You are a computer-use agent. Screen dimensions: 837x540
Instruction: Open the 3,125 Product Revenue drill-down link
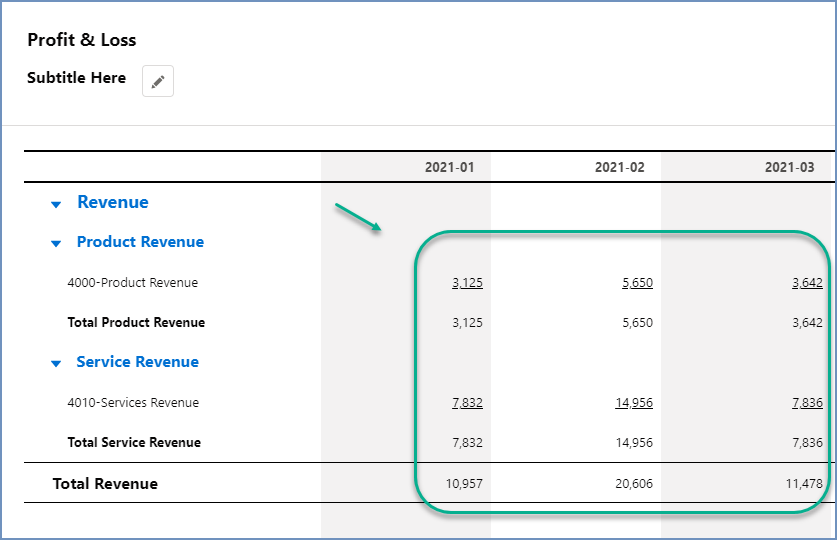click(467, 283)
